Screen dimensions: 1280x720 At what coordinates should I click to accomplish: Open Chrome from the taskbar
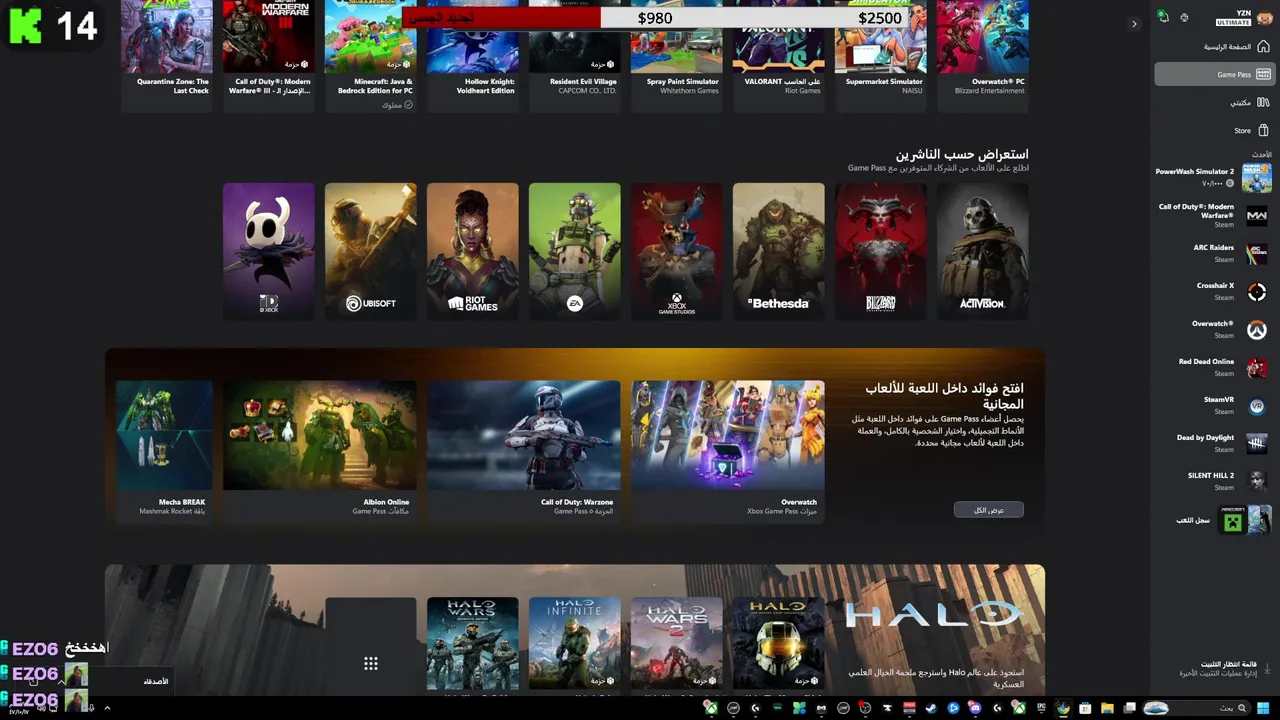pyautogui.click(x=1062, y=708)
